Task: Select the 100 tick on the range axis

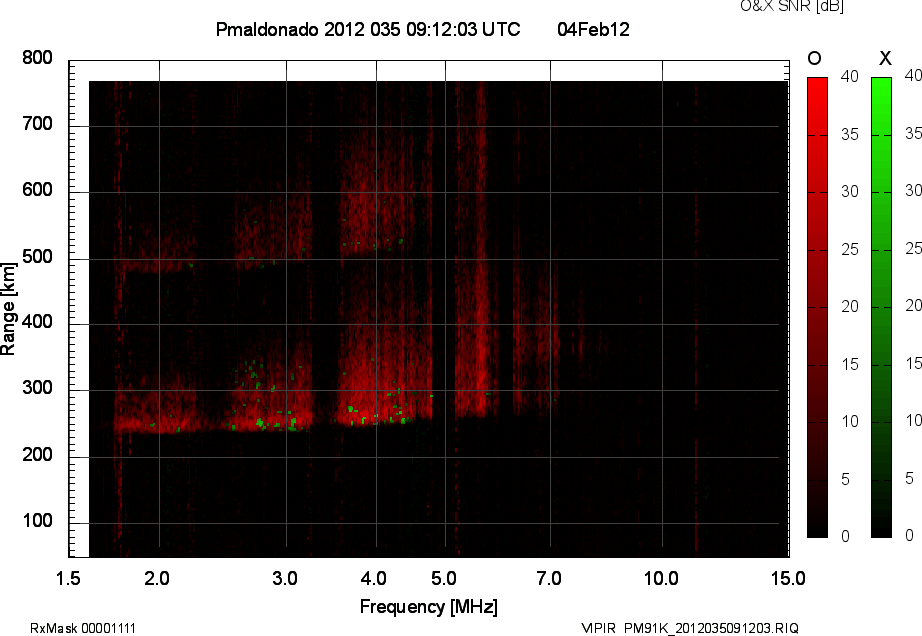Action: pos(37,523)
